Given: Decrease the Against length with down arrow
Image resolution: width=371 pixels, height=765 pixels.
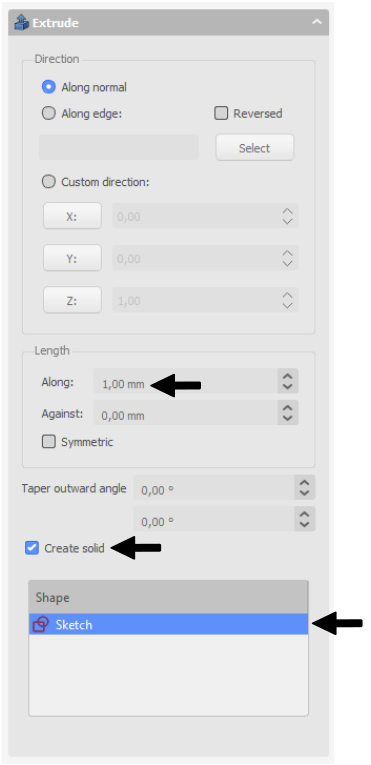Looking at the screenshot, I should 288,419.
